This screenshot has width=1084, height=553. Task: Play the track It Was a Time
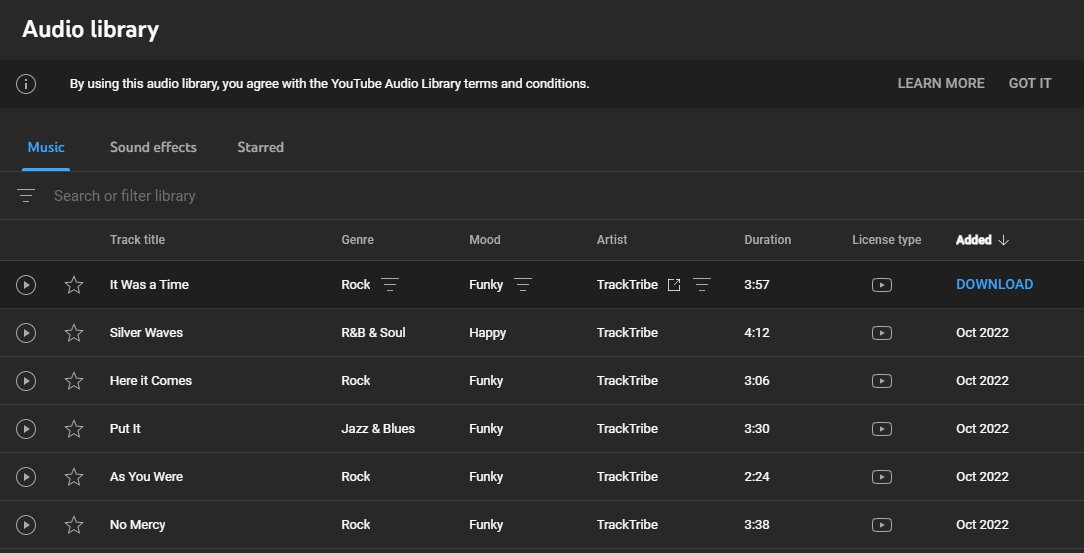26,285
